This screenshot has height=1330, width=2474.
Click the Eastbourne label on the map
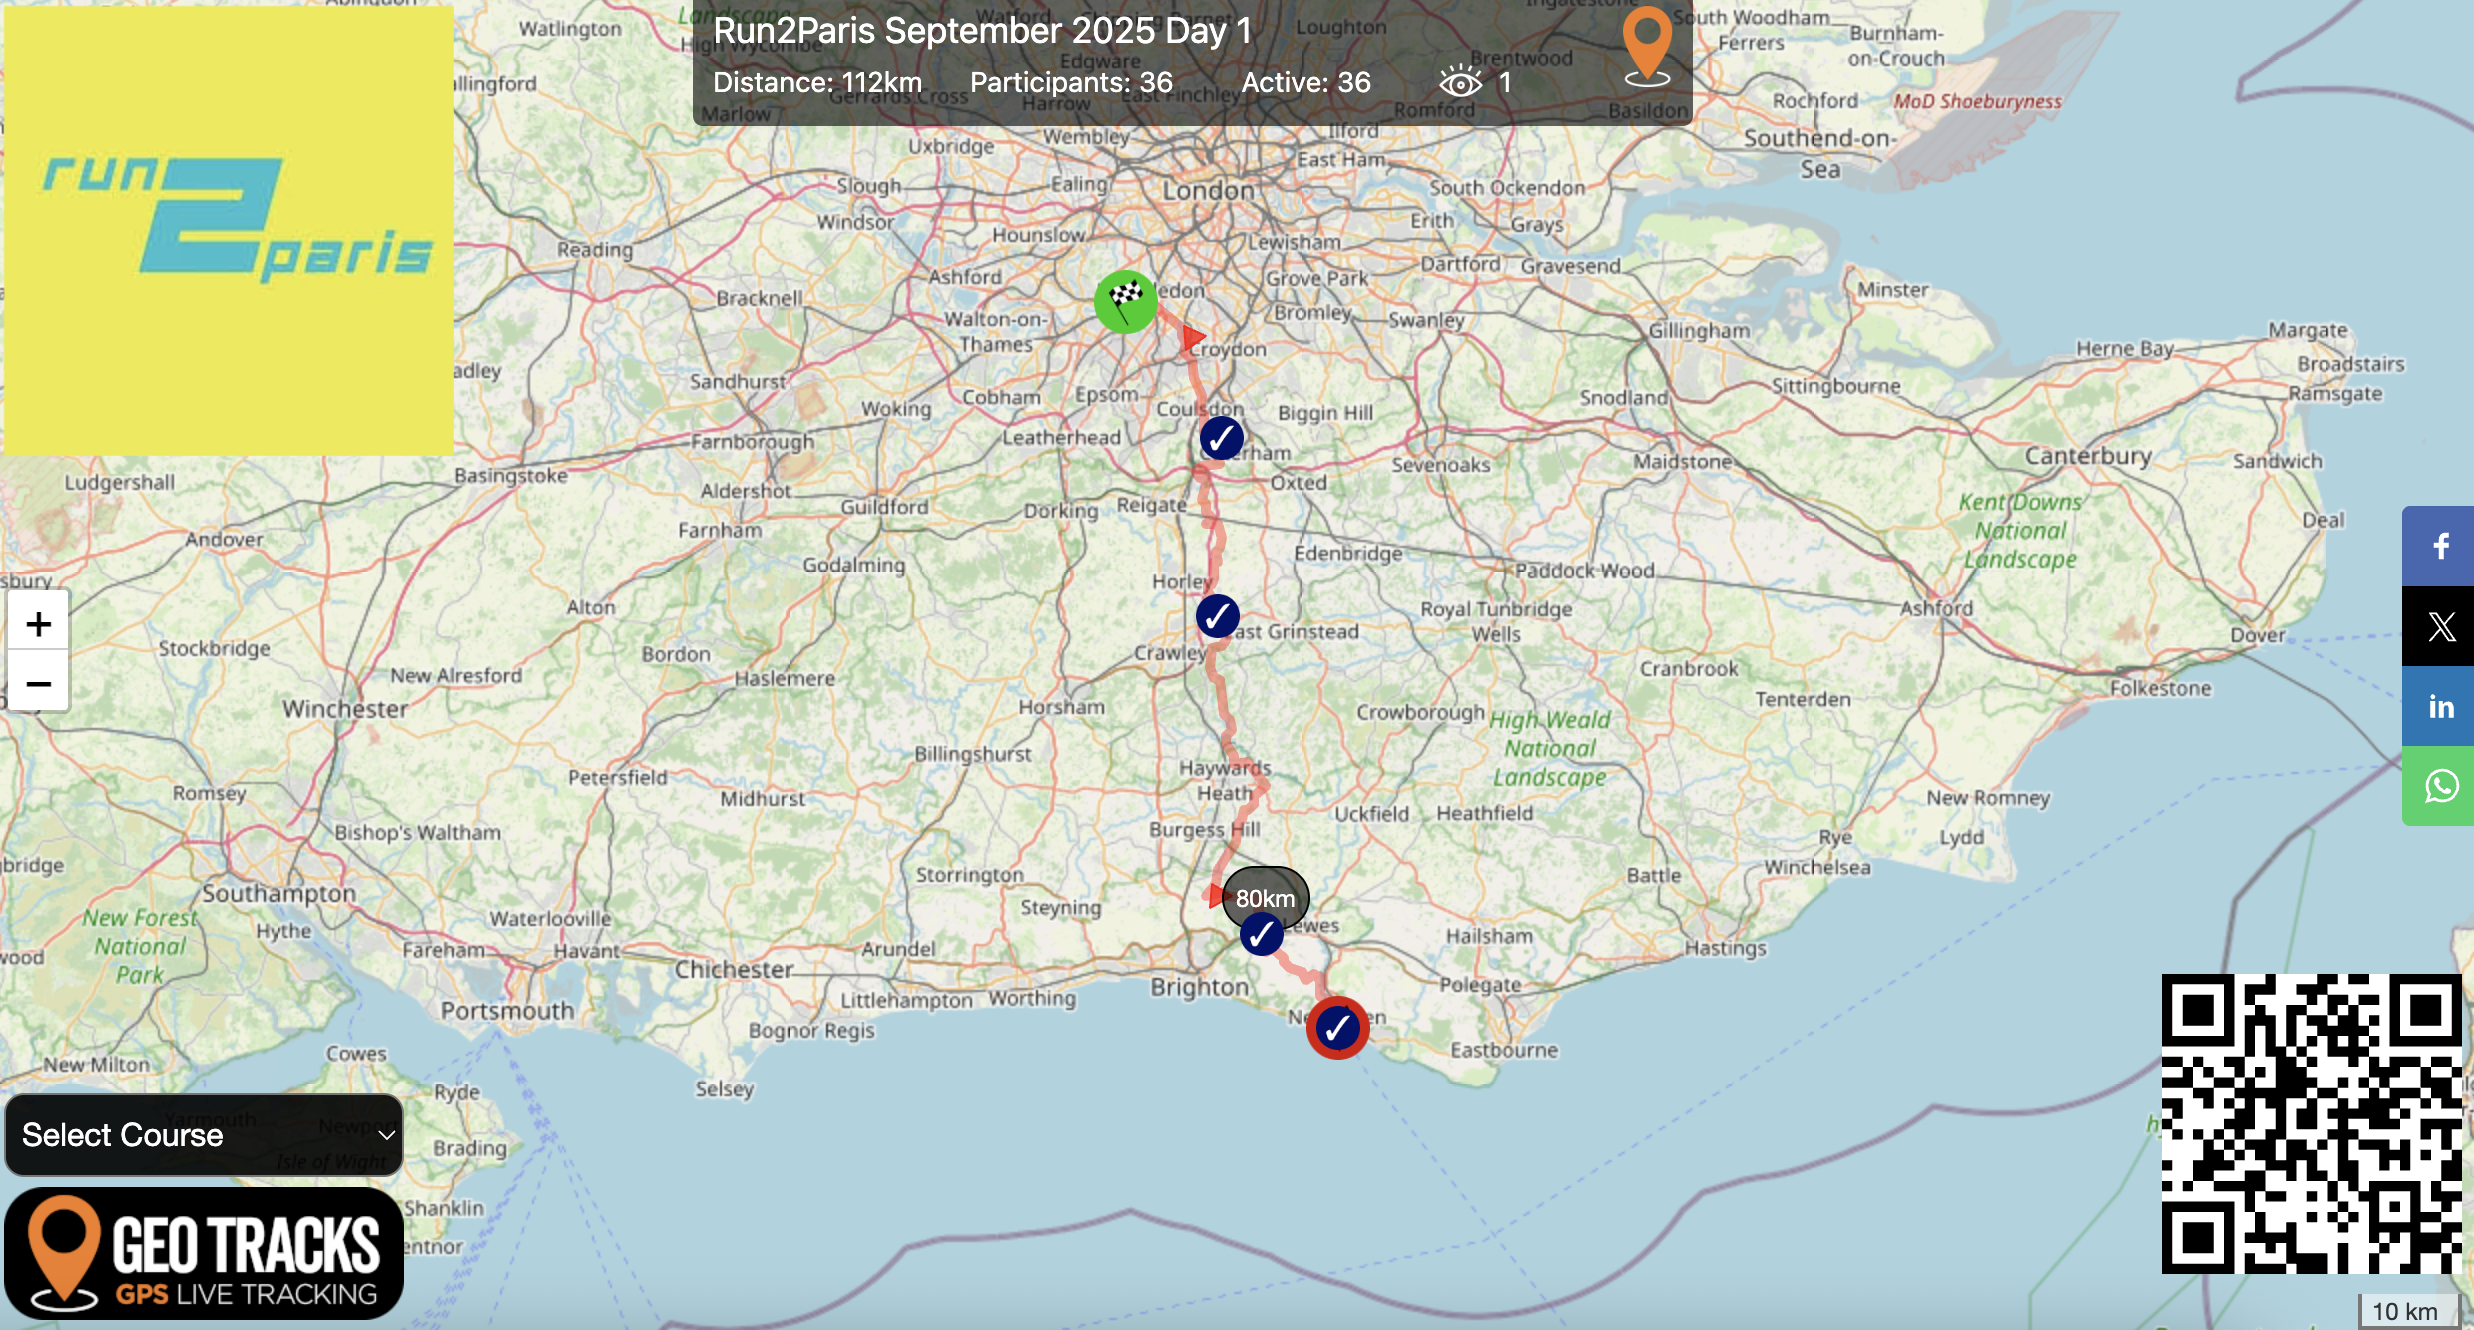pos(1504,1050)
